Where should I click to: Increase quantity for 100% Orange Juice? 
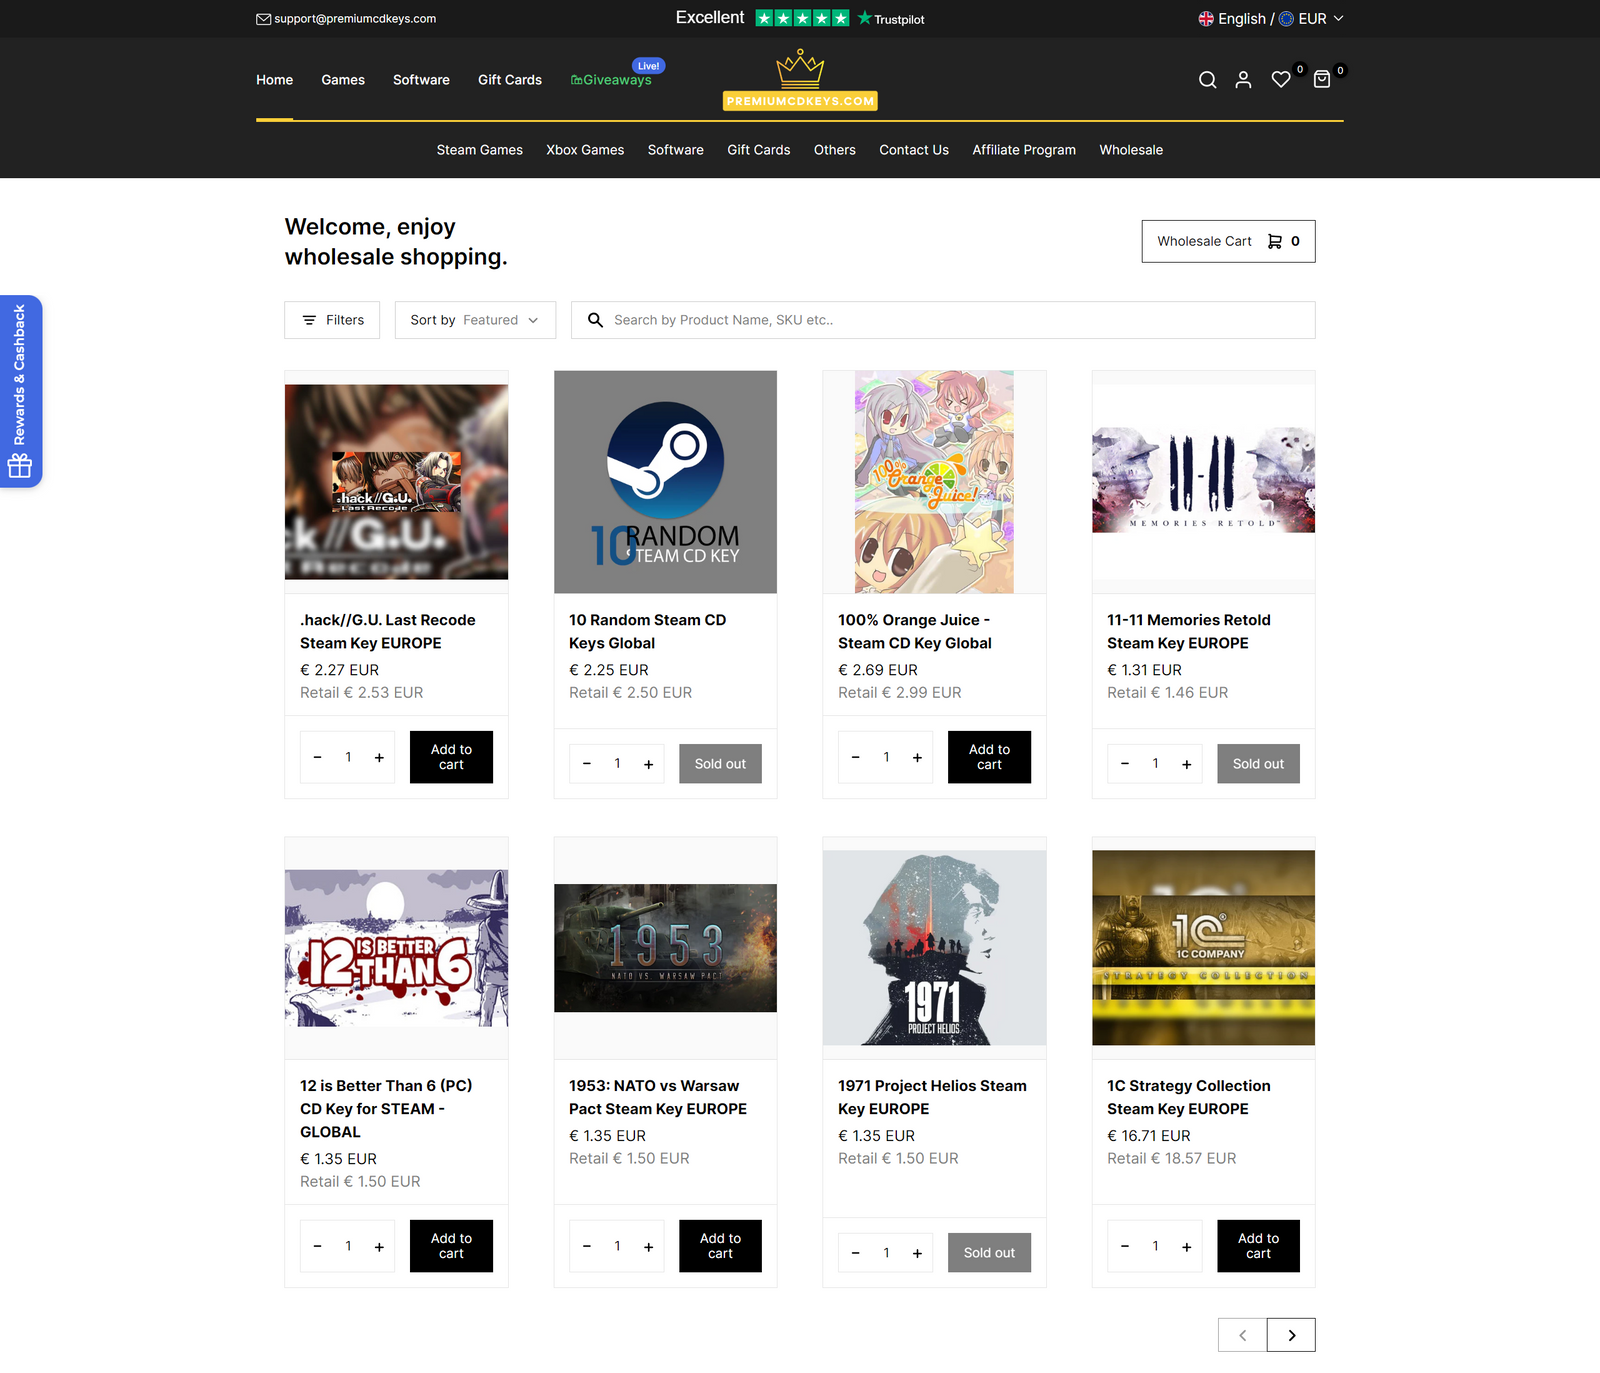point(917,758)
